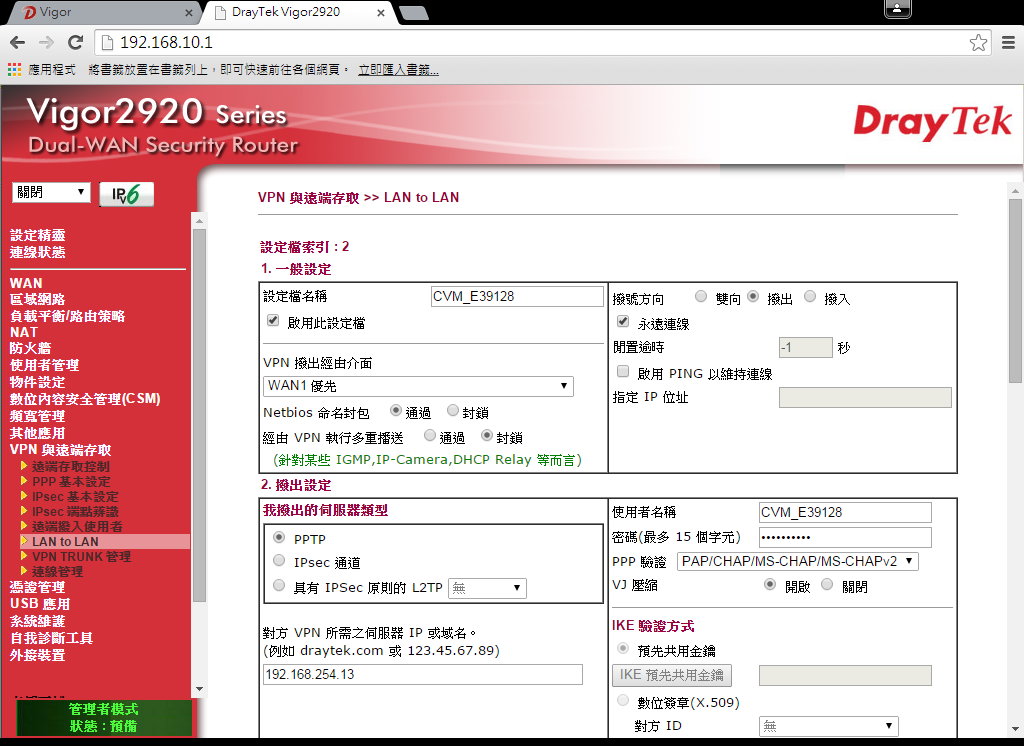Open 連線狀態 menu item
The height and width of the screenshot is (746, 1024).
(x=38, y=252)
